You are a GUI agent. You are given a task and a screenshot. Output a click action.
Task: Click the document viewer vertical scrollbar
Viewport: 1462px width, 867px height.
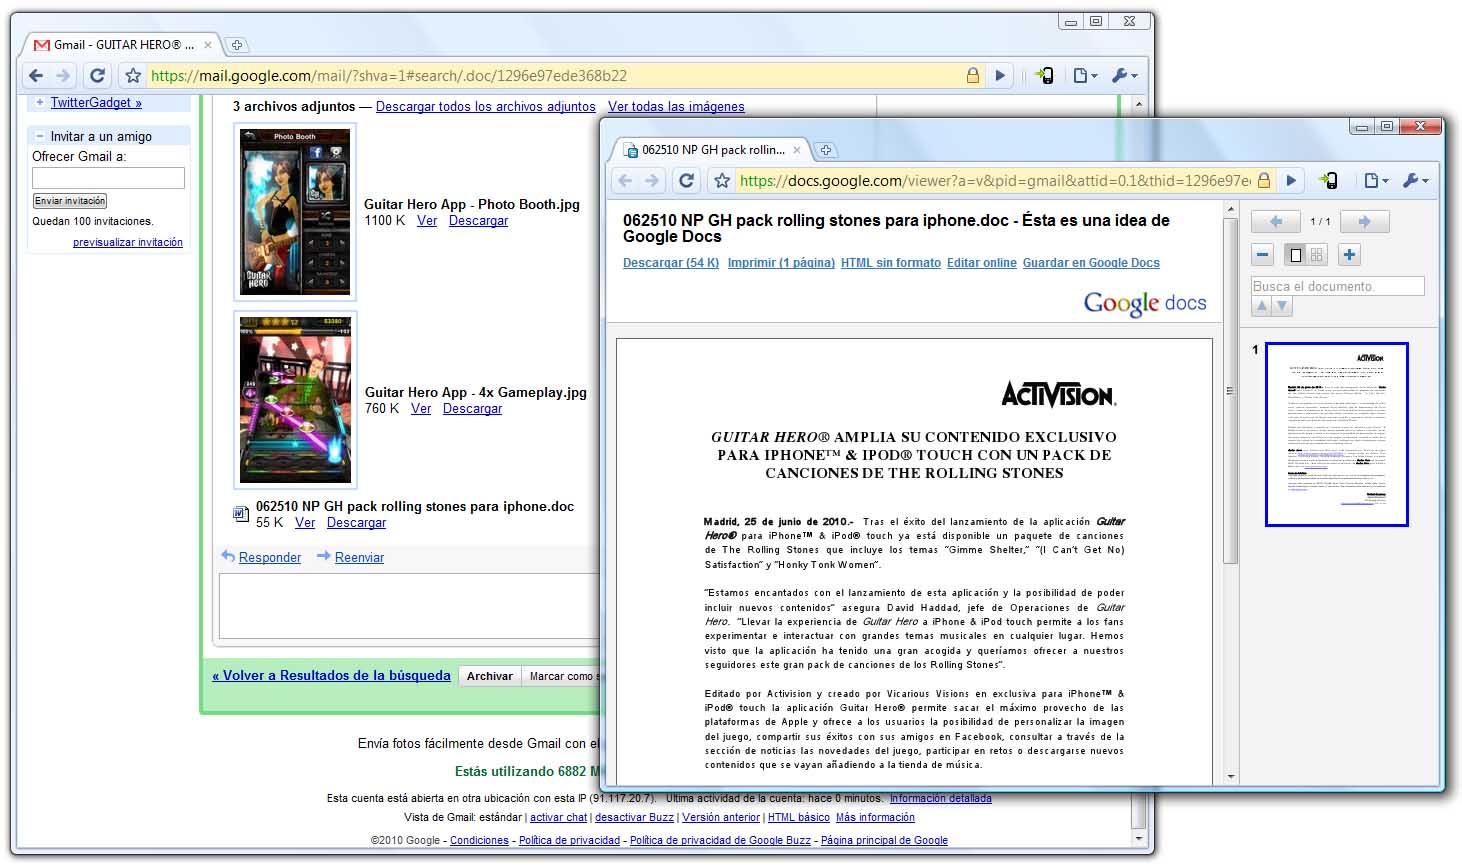(x=1231, y=391)
